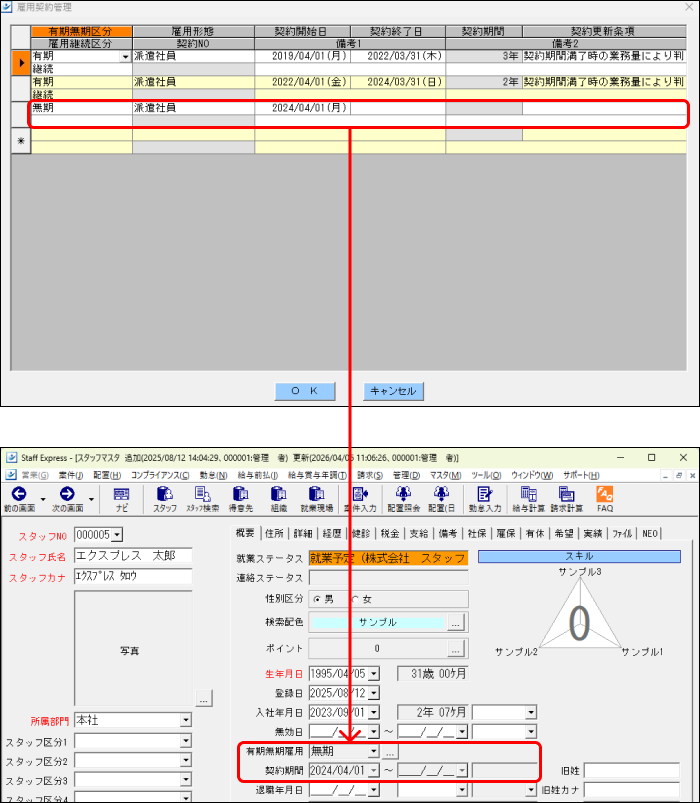Click the … button beside ポイント

455,648
